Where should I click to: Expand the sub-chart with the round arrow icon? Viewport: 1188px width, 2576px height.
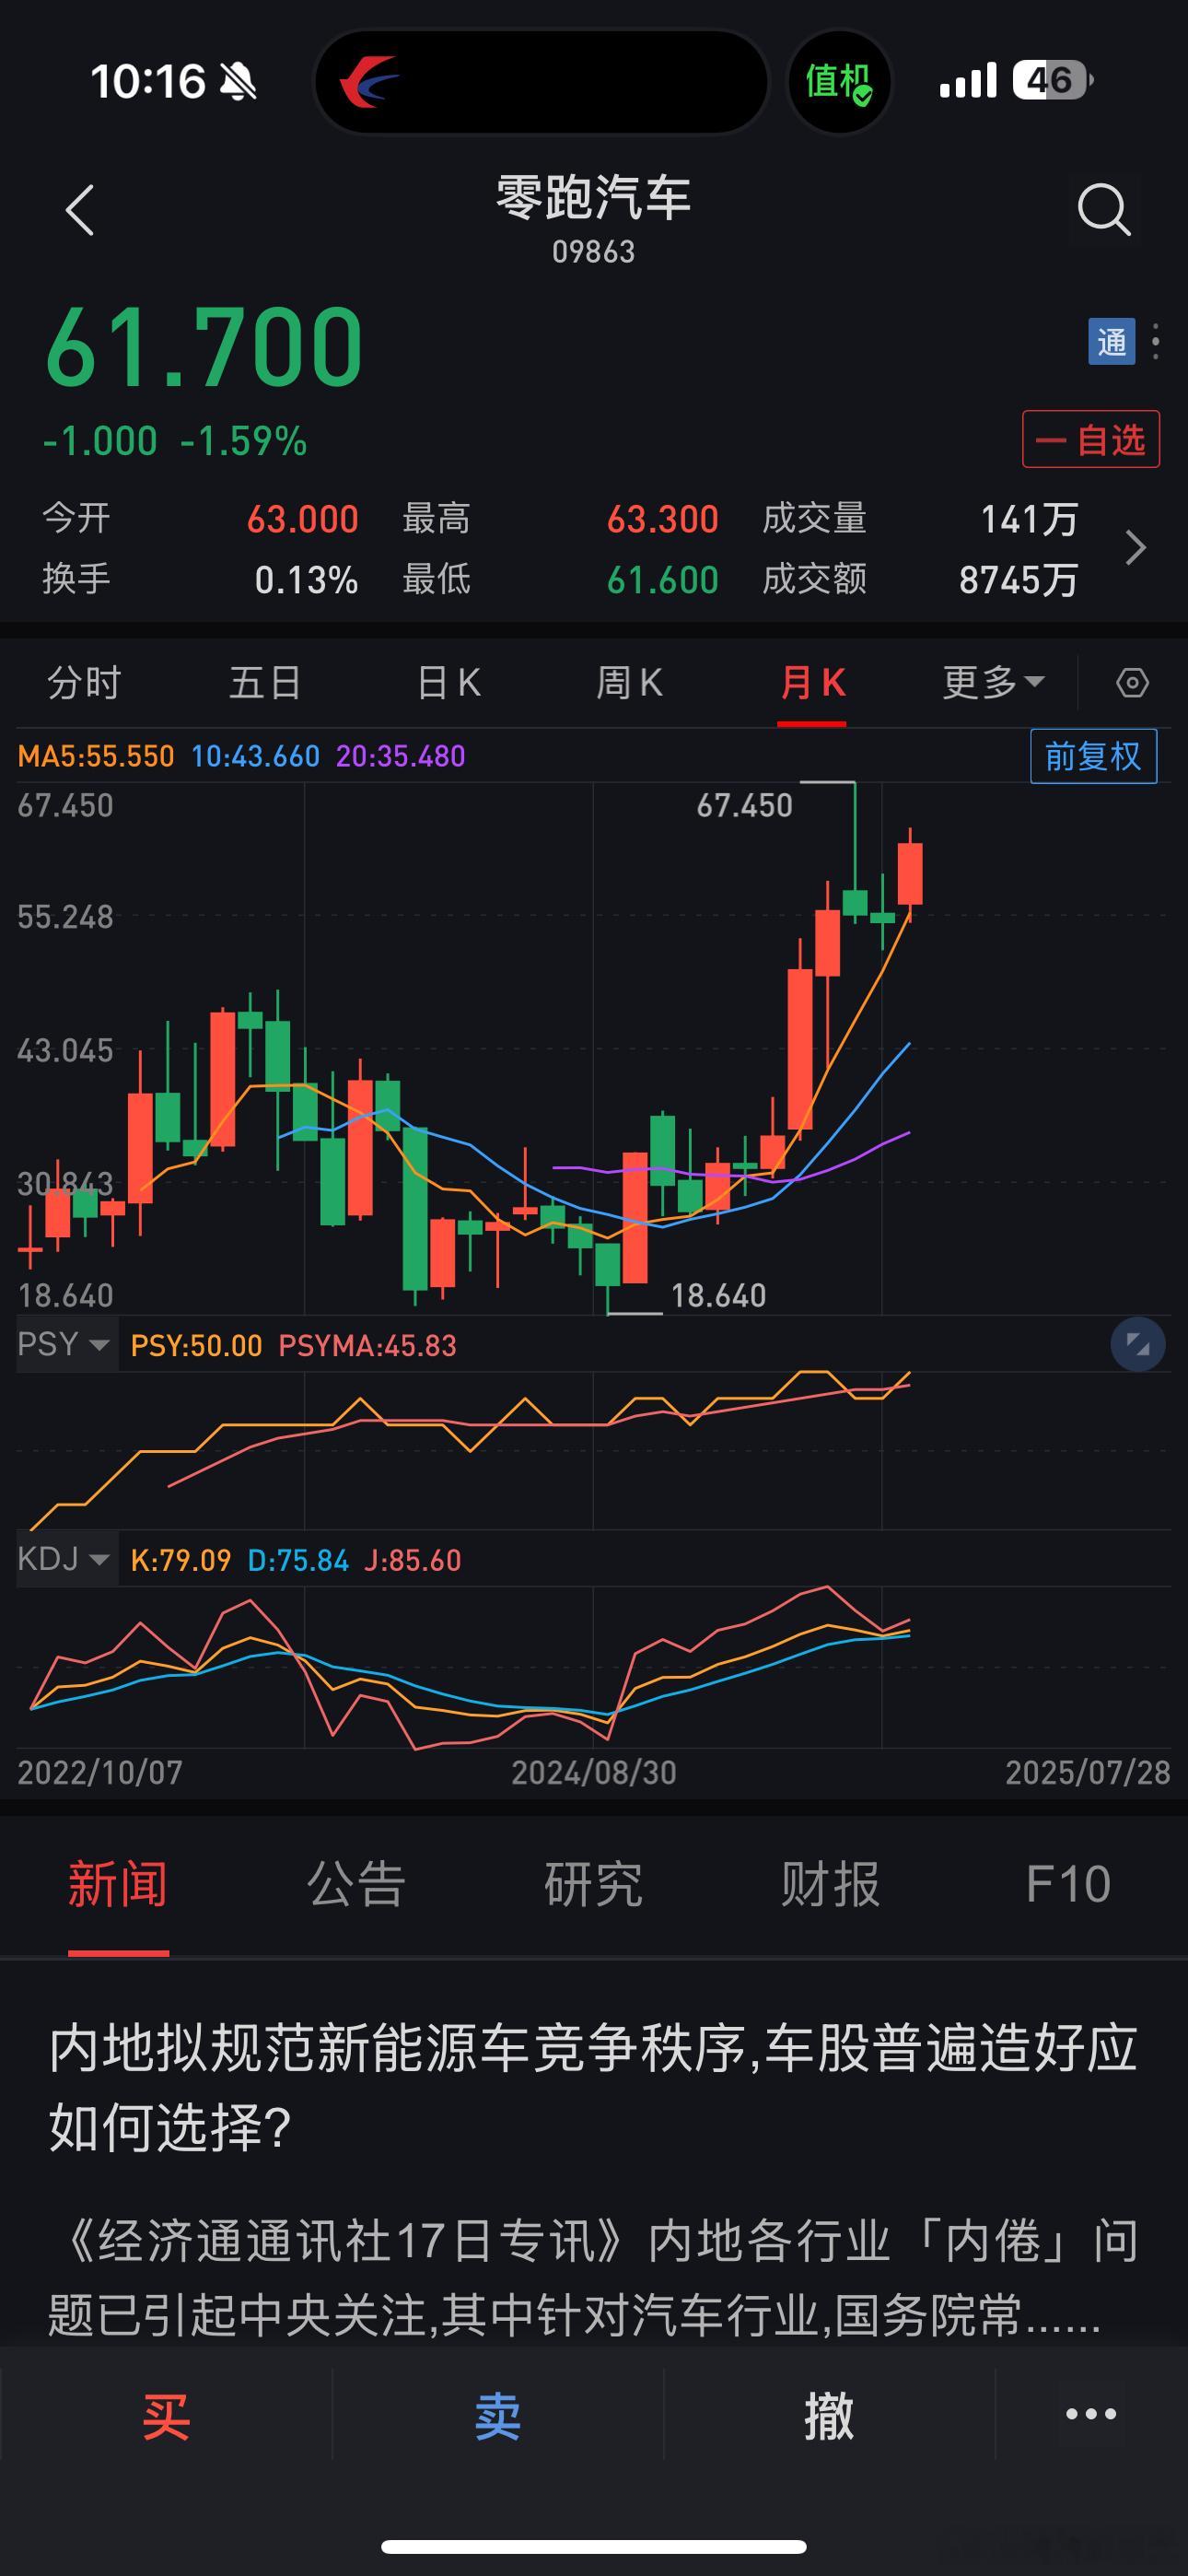point(1138,1344)
